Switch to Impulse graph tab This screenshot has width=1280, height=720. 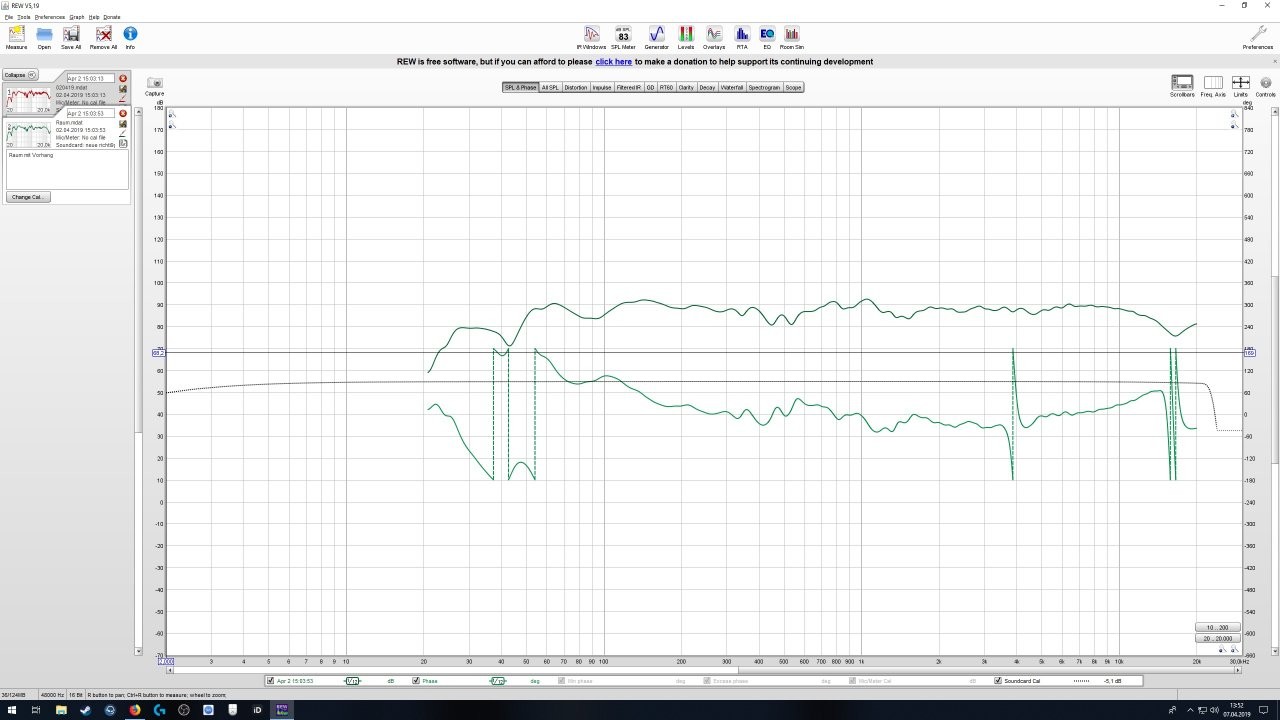point(601,87)
